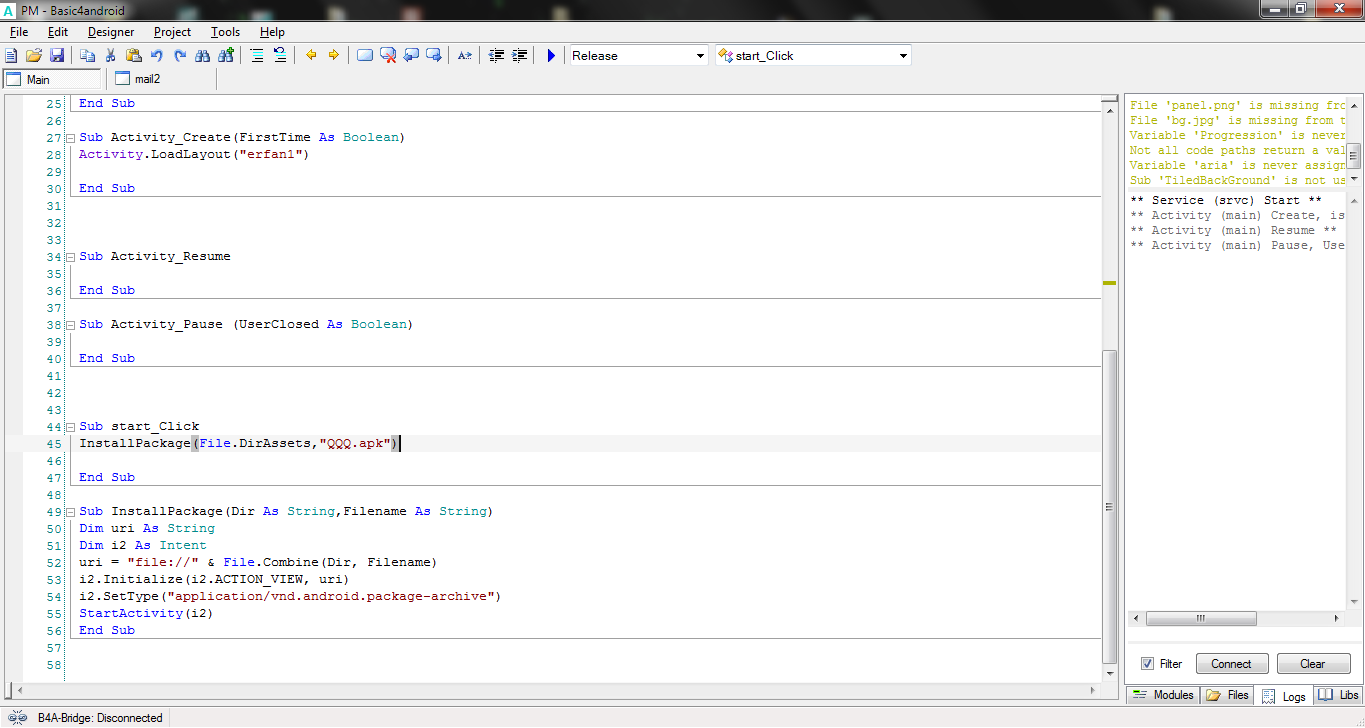Click the Save file toolbar icon
The image size is (1365, 728).
pyautogui.click(x=57, y=56)
